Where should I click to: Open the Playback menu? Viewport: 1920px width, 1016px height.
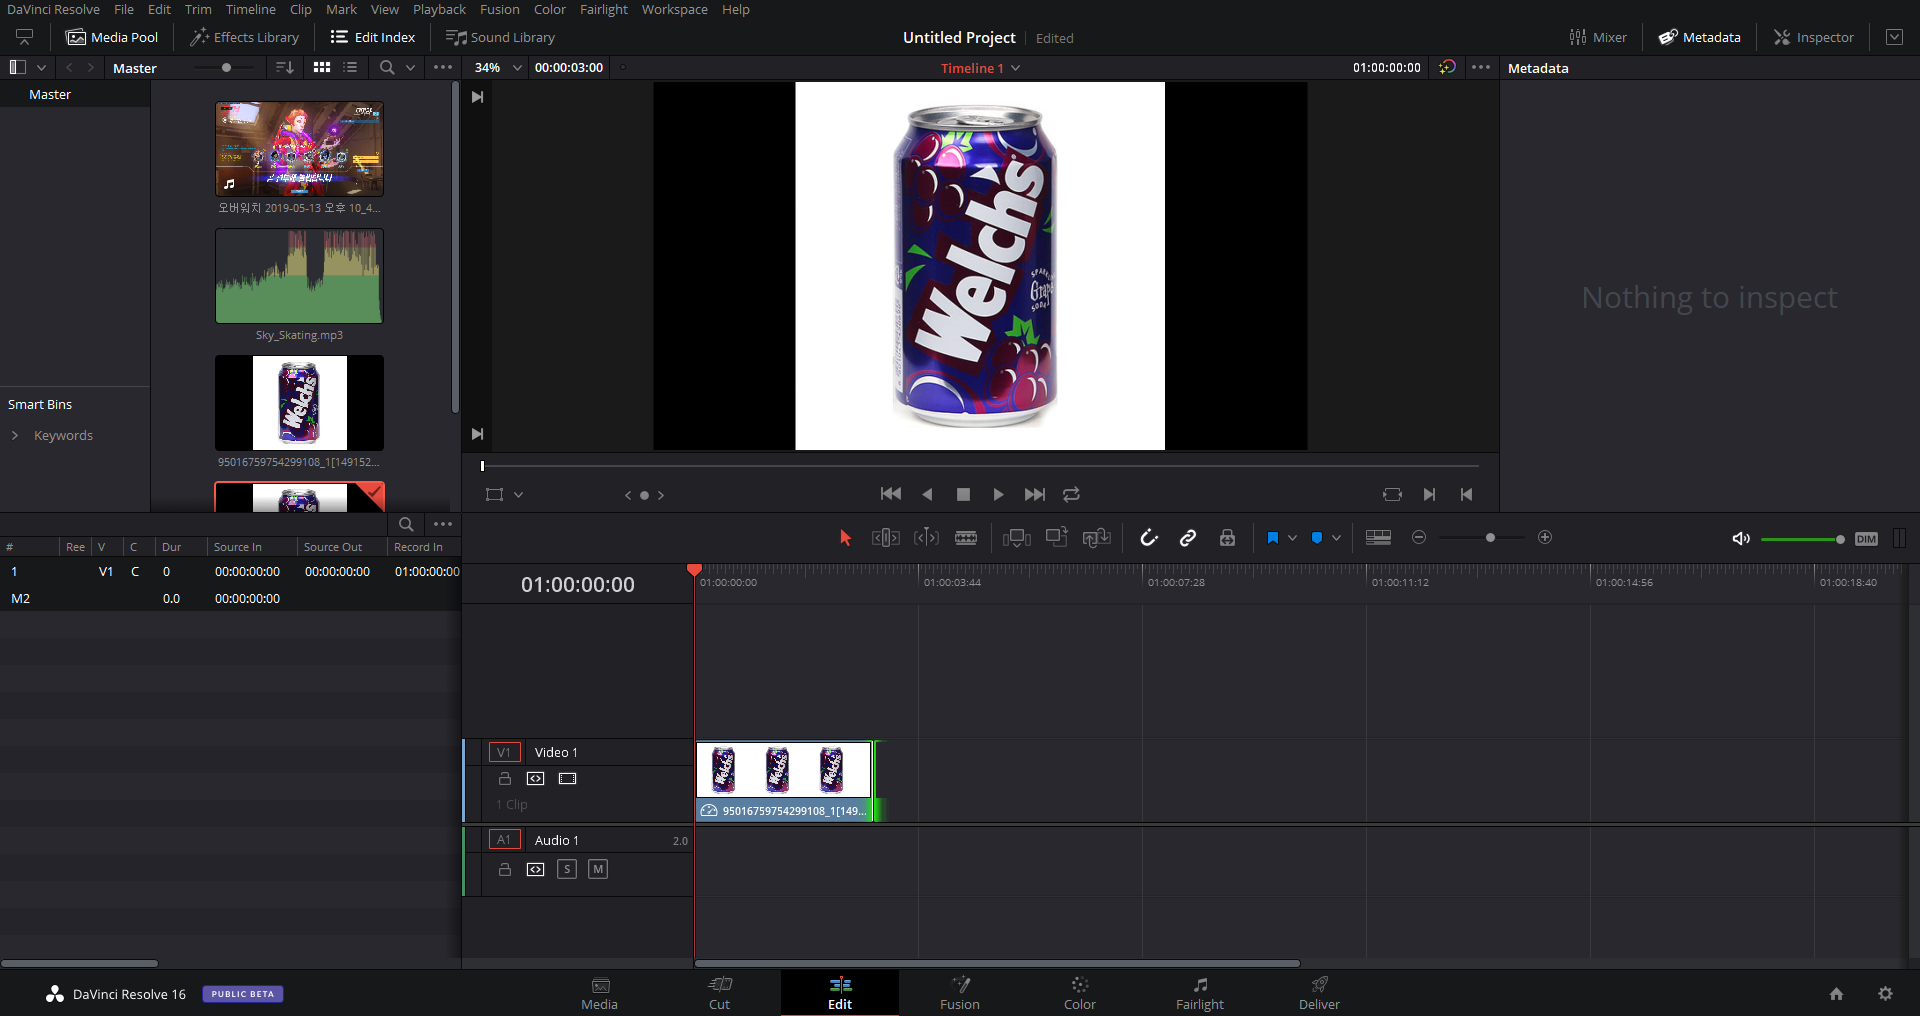tap(439, 9)
